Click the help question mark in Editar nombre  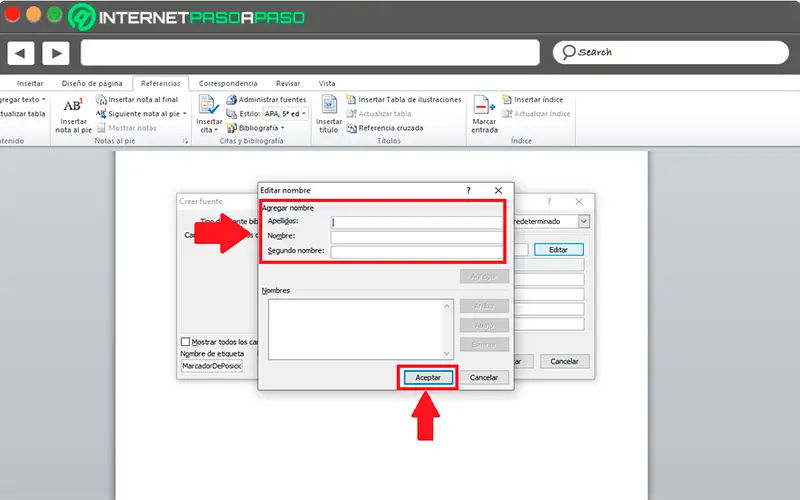468,190
